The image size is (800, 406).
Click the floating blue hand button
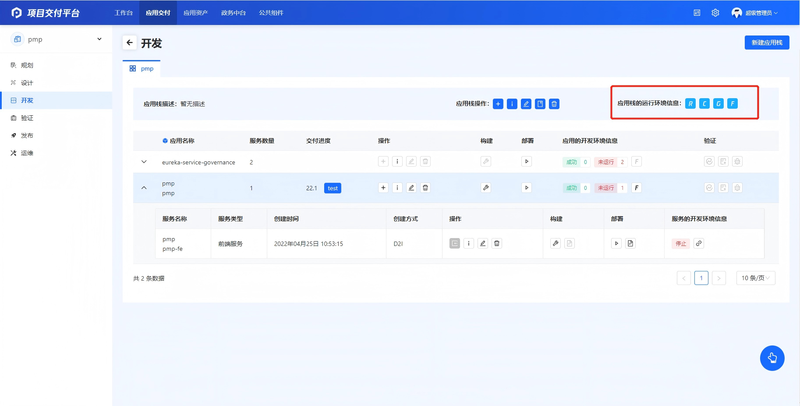[x=771, y=358]
